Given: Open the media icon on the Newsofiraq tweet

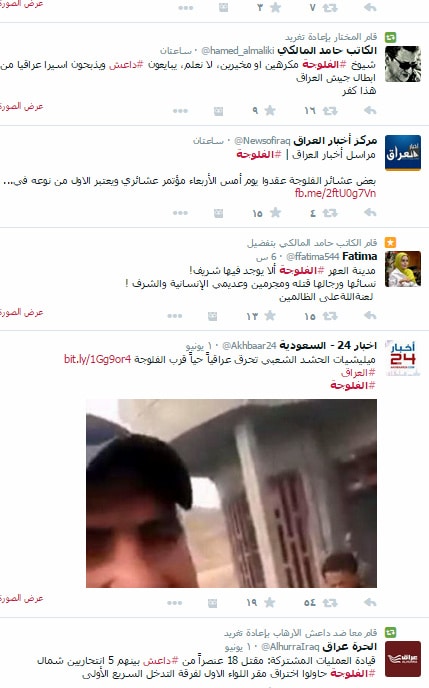Looking at the screenshot, I should click(x=218, y=213).
